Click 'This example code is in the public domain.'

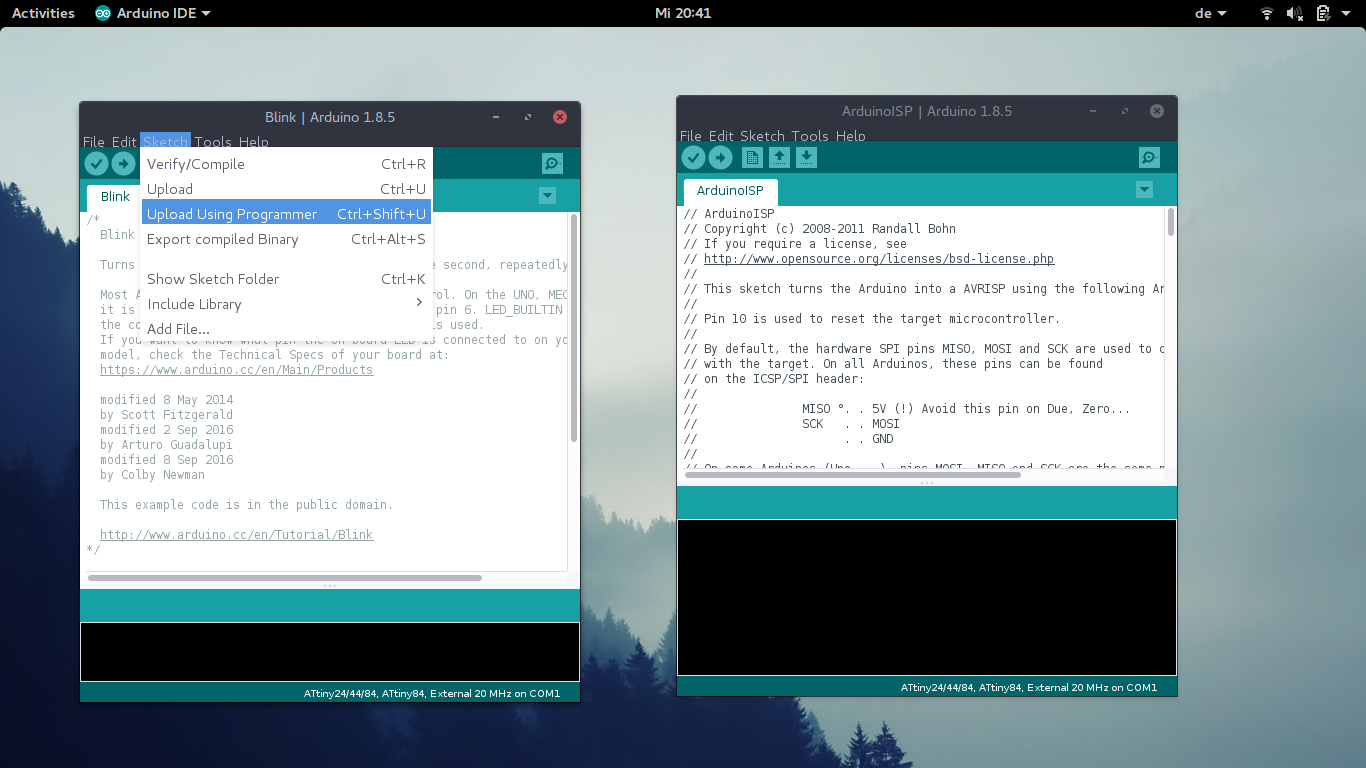pyautogui.click(x=246, y=505)
